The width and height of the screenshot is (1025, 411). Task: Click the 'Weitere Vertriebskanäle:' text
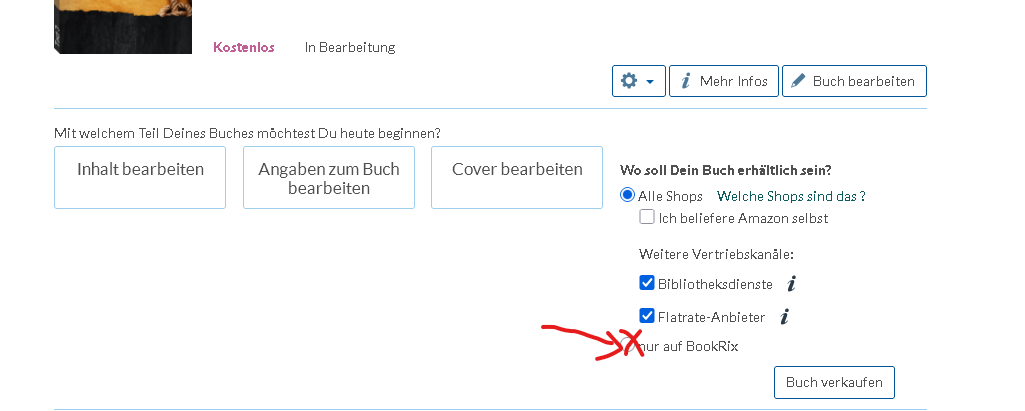click(x=716, y=254)
